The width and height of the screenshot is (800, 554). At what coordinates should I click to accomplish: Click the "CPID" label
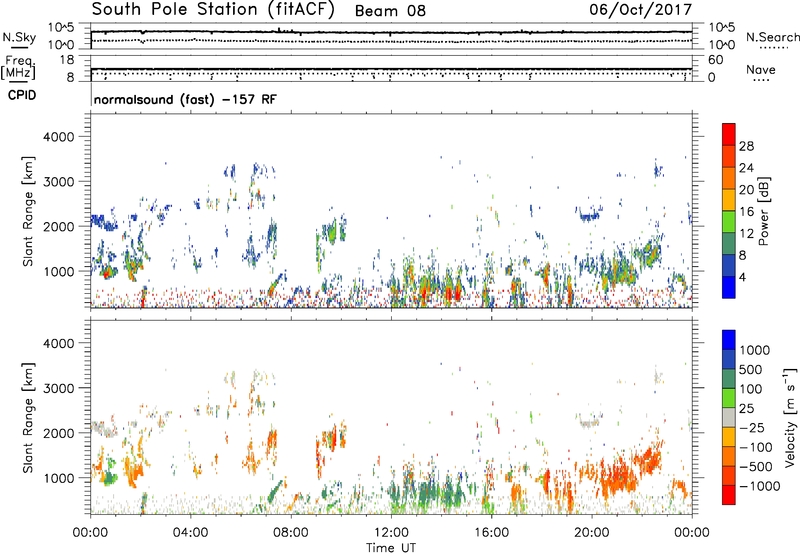point(22,95)
